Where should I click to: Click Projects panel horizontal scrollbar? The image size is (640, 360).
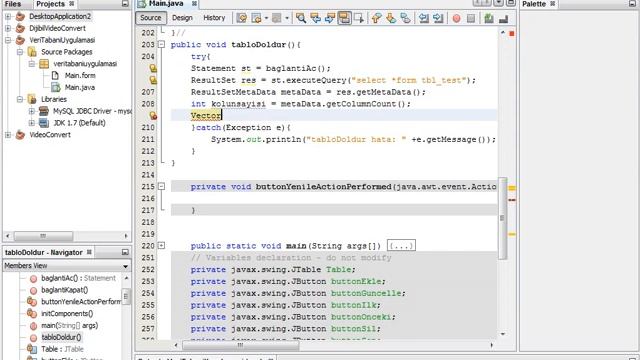(x=43, y=236)
